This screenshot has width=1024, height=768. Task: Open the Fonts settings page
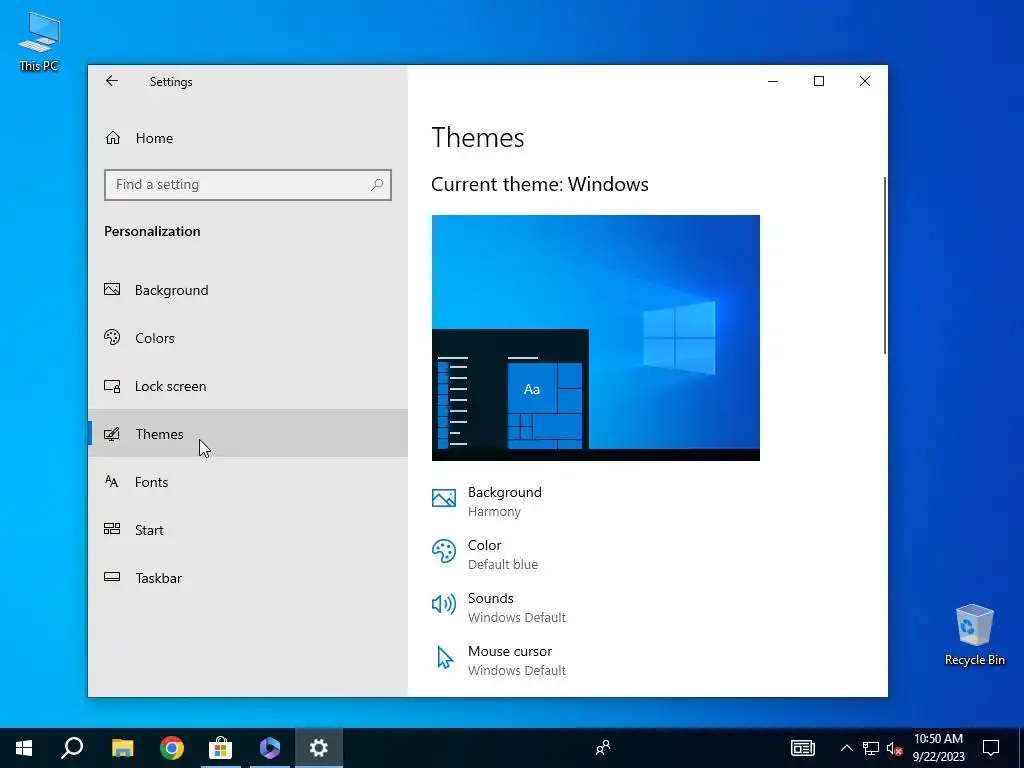coord(248,482)
